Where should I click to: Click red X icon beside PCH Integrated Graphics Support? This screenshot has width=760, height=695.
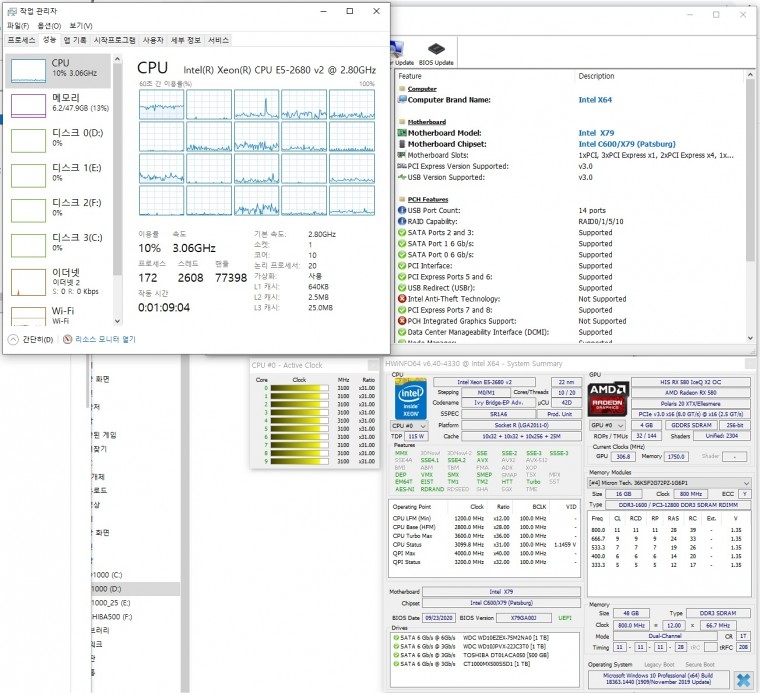pos(402,321)
